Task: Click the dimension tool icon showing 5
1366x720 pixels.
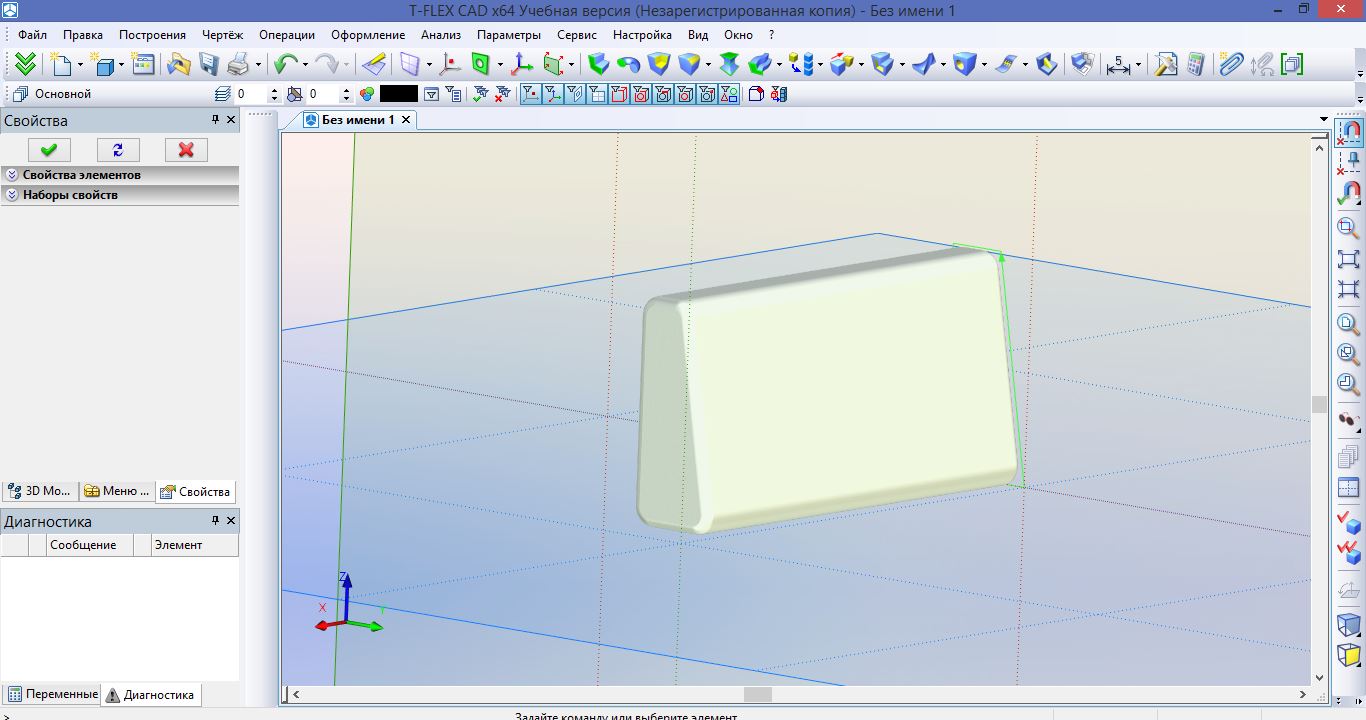Action: [1117, 65]
